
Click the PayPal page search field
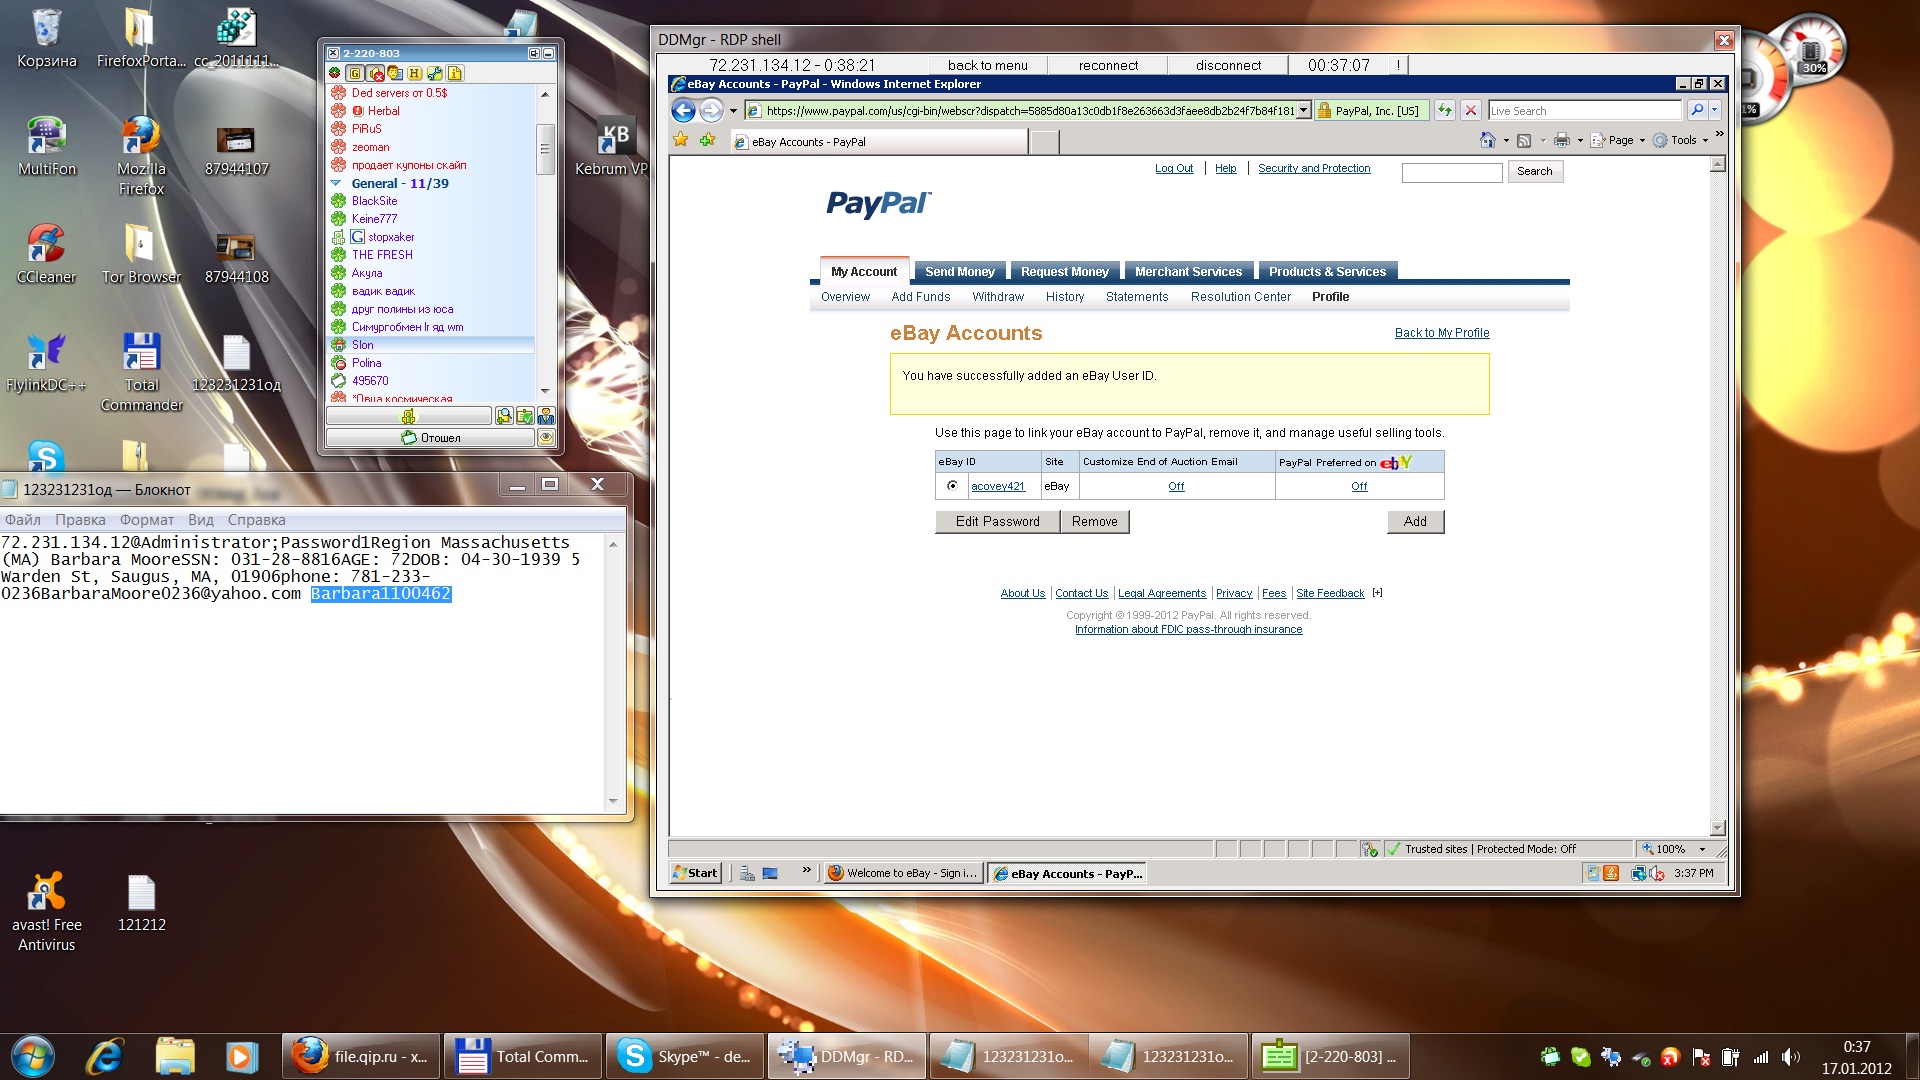click(1452, 172)
